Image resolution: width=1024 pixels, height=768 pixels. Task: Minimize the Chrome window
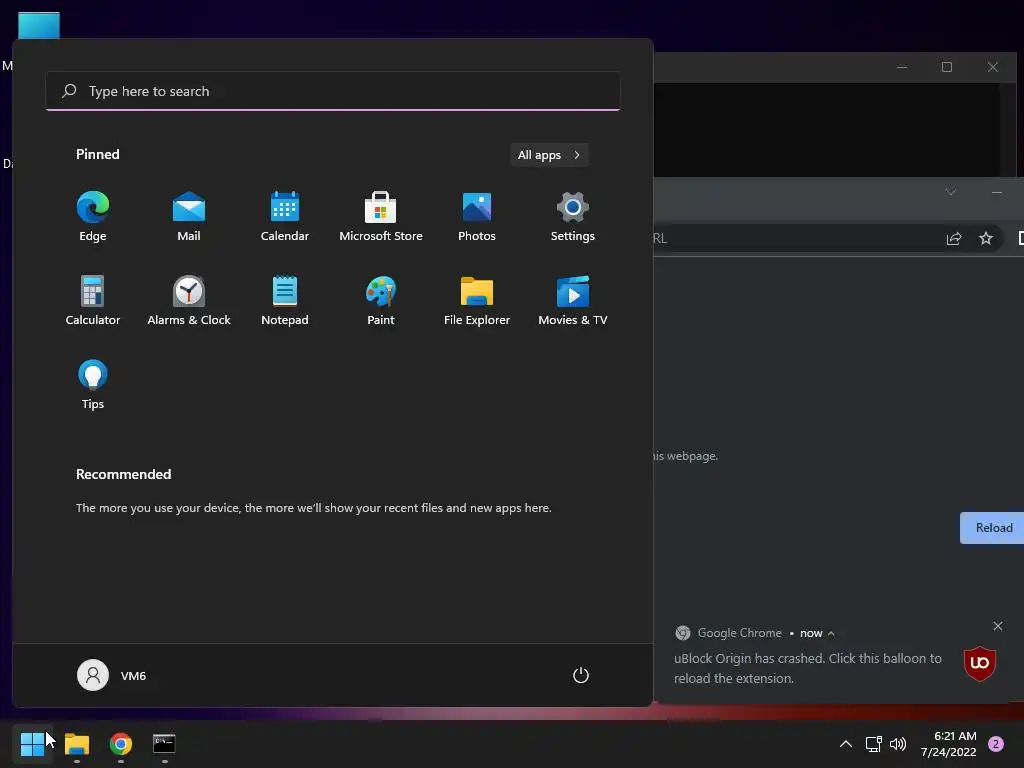(997, 192)
